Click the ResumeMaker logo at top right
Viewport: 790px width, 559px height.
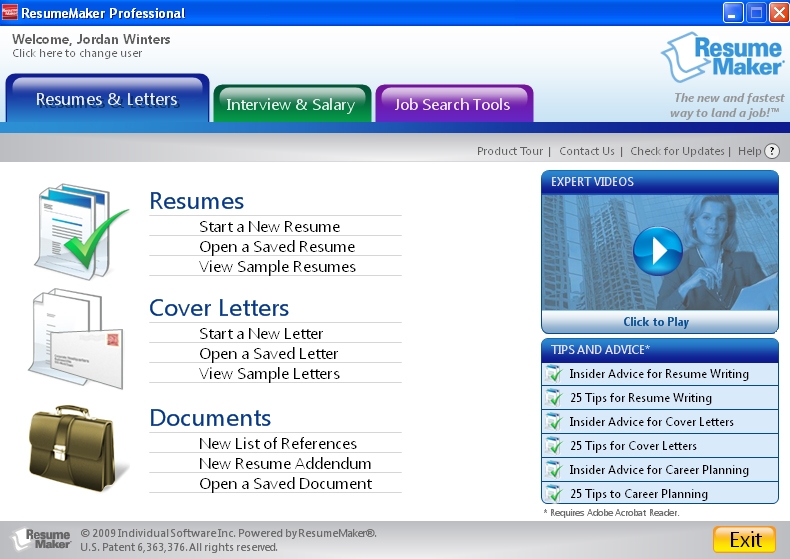point(722,57)
